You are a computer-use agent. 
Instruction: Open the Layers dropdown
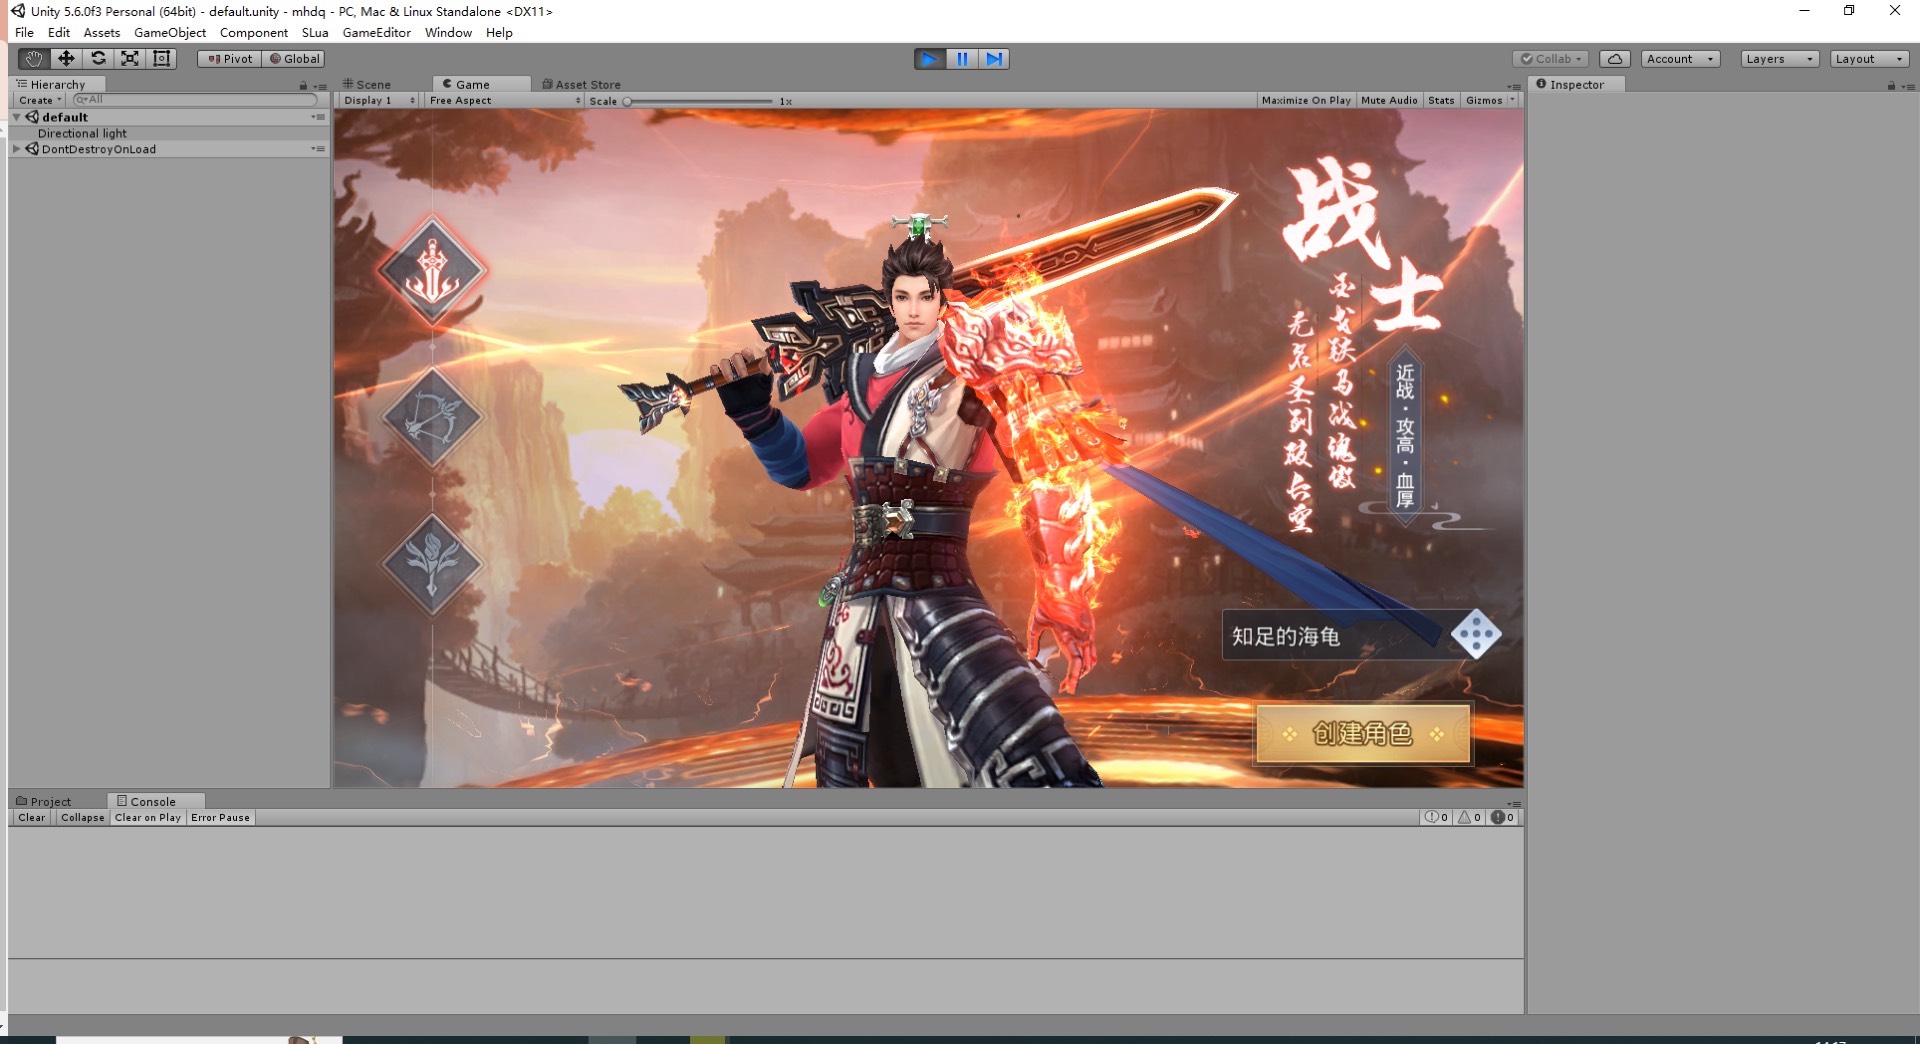coord(1779,59)
